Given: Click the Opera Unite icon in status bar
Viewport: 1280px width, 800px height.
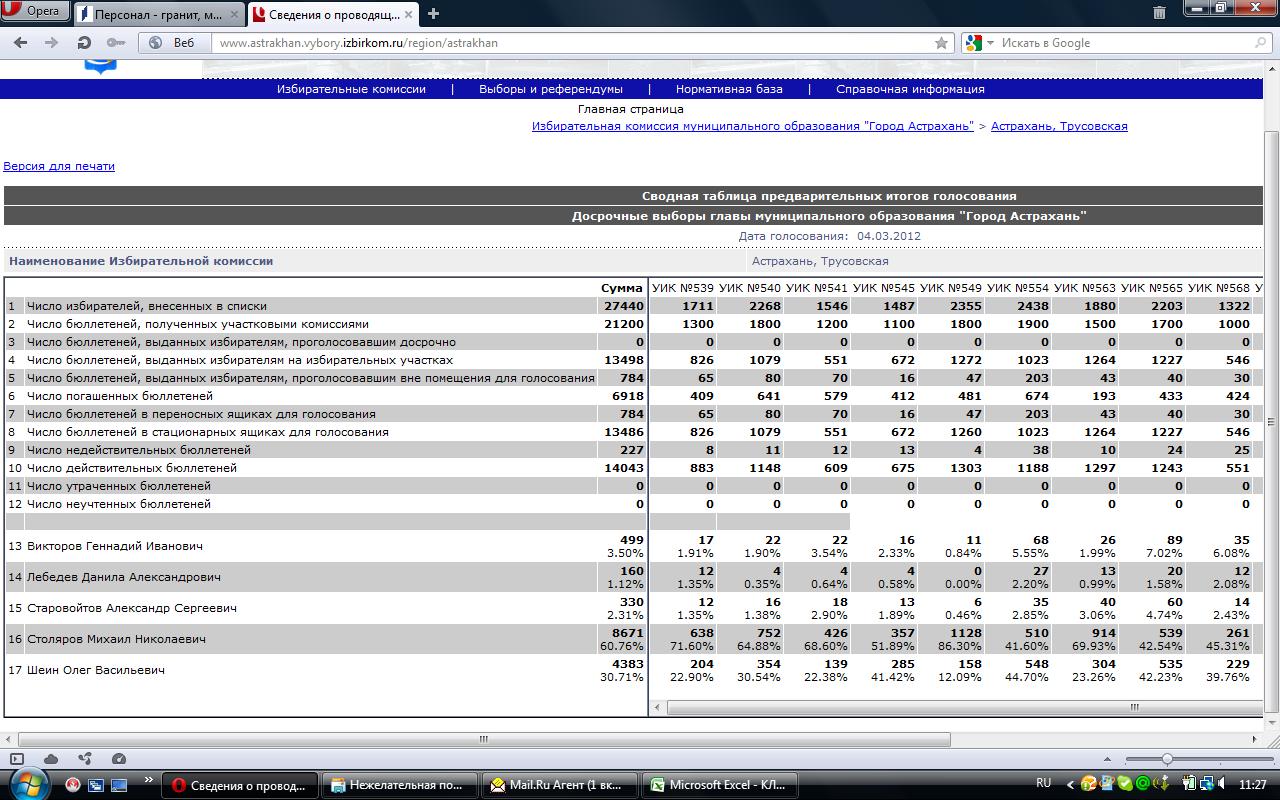Looking at the screenshot, I should tap(85, 759).
